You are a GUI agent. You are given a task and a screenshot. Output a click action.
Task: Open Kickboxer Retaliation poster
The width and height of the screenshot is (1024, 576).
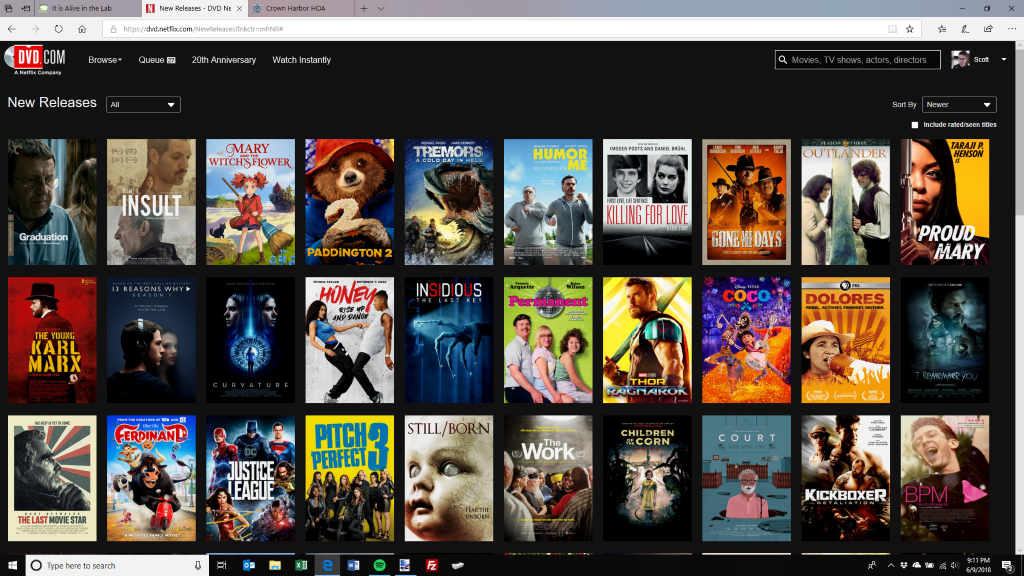[846, 478]
